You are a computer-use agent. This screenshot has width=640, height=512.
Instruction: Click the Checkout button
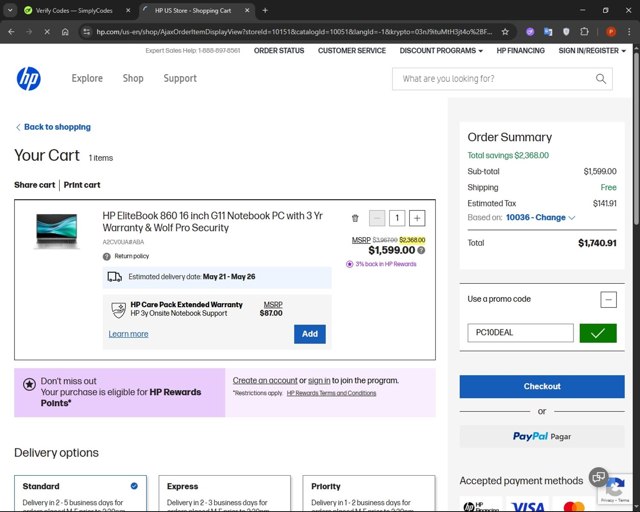tap(542, 387)
